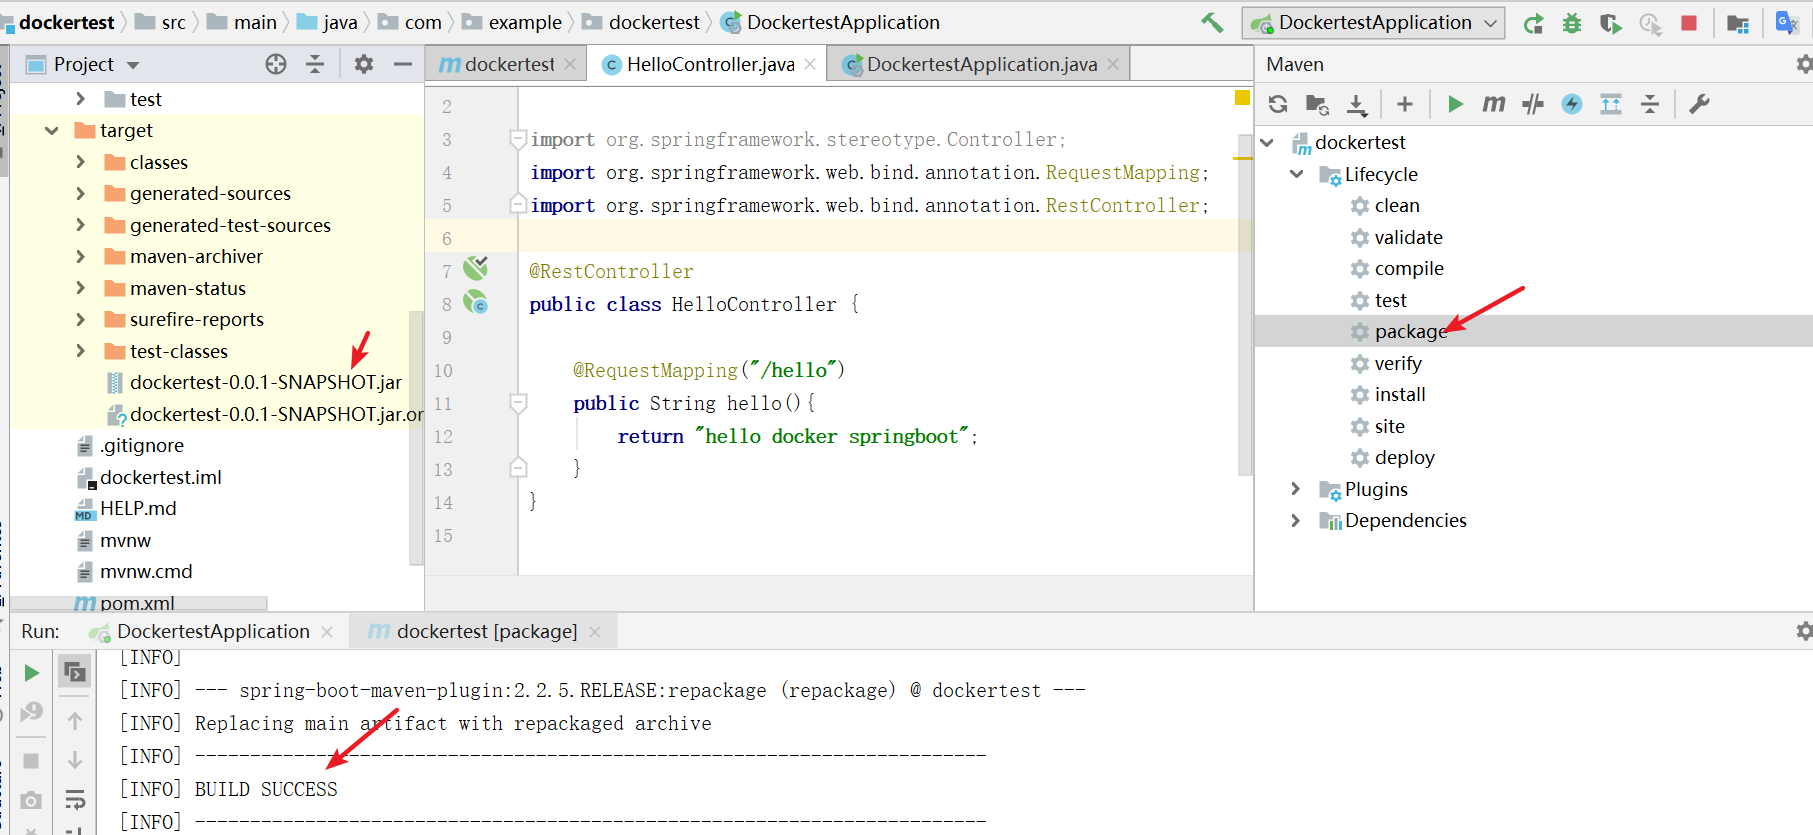Select Maven install lifecycle goal
The height and width of the screenshot is (835, 1813).
point(1399,394)
